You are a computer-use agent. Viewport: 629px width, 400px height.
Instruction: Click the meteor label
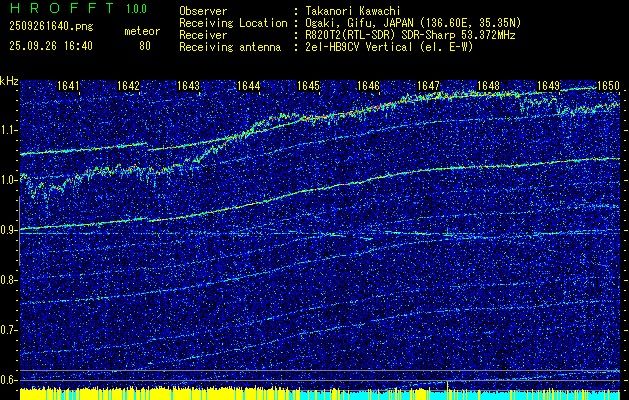[142, 31]
